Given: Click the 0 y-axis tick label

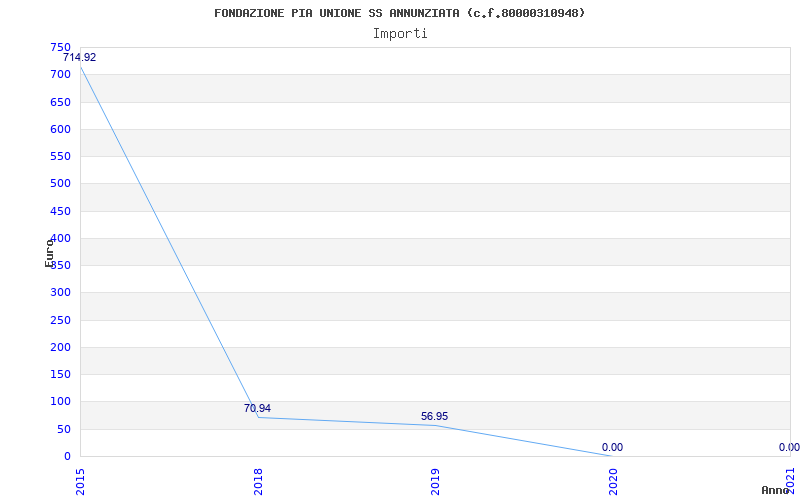Looking at the screenshot, I should 67,457.
